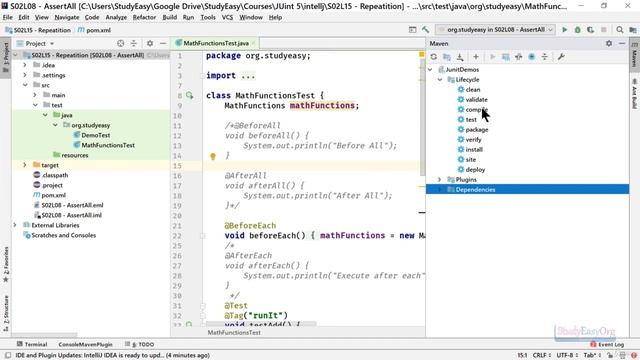Build project hammer icon

click(x=425, y=30)
